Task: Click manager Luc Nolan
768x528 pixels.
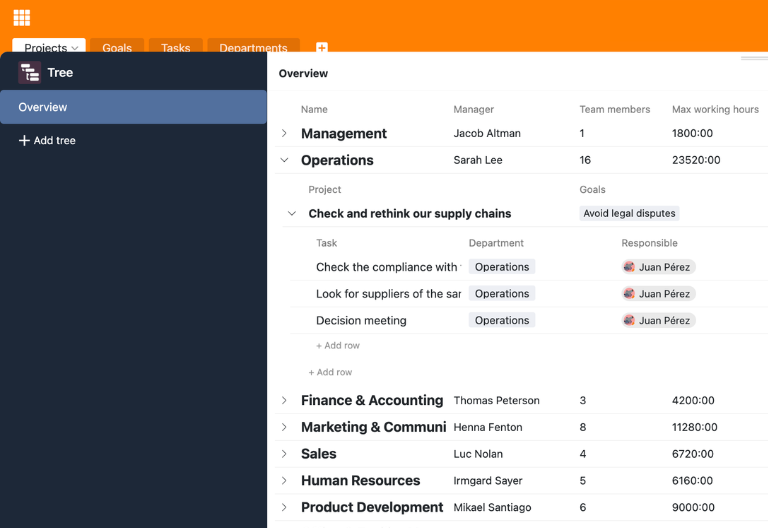Action: pyautogui.click(x=478, y=454)
